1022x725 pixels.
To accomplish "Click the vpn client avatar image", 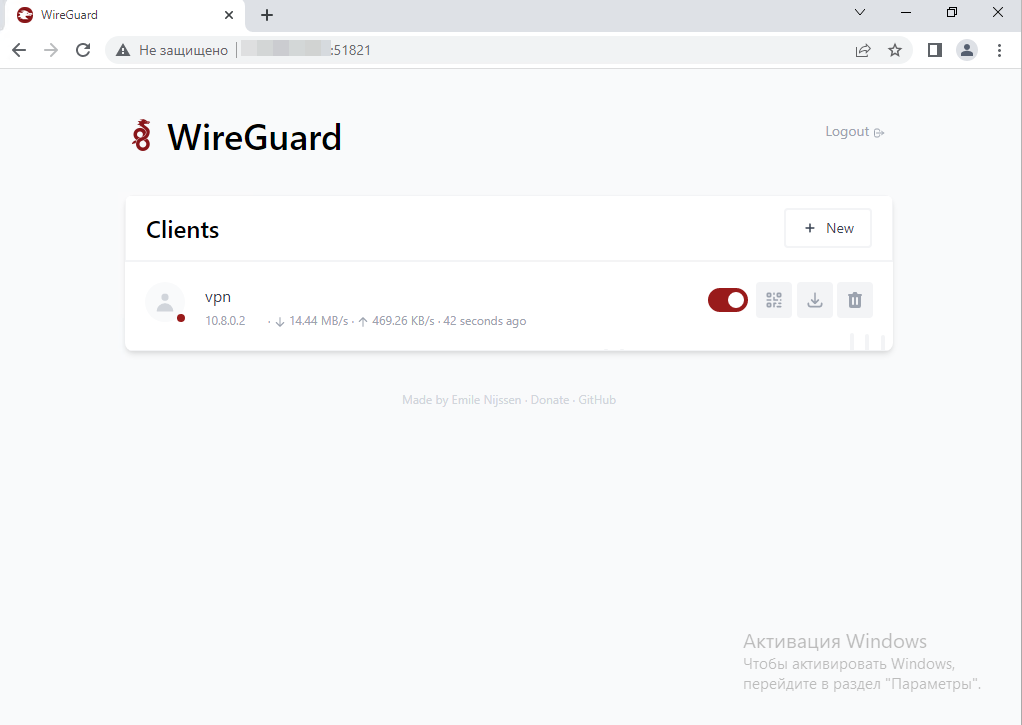I will [x=165, y=301].
